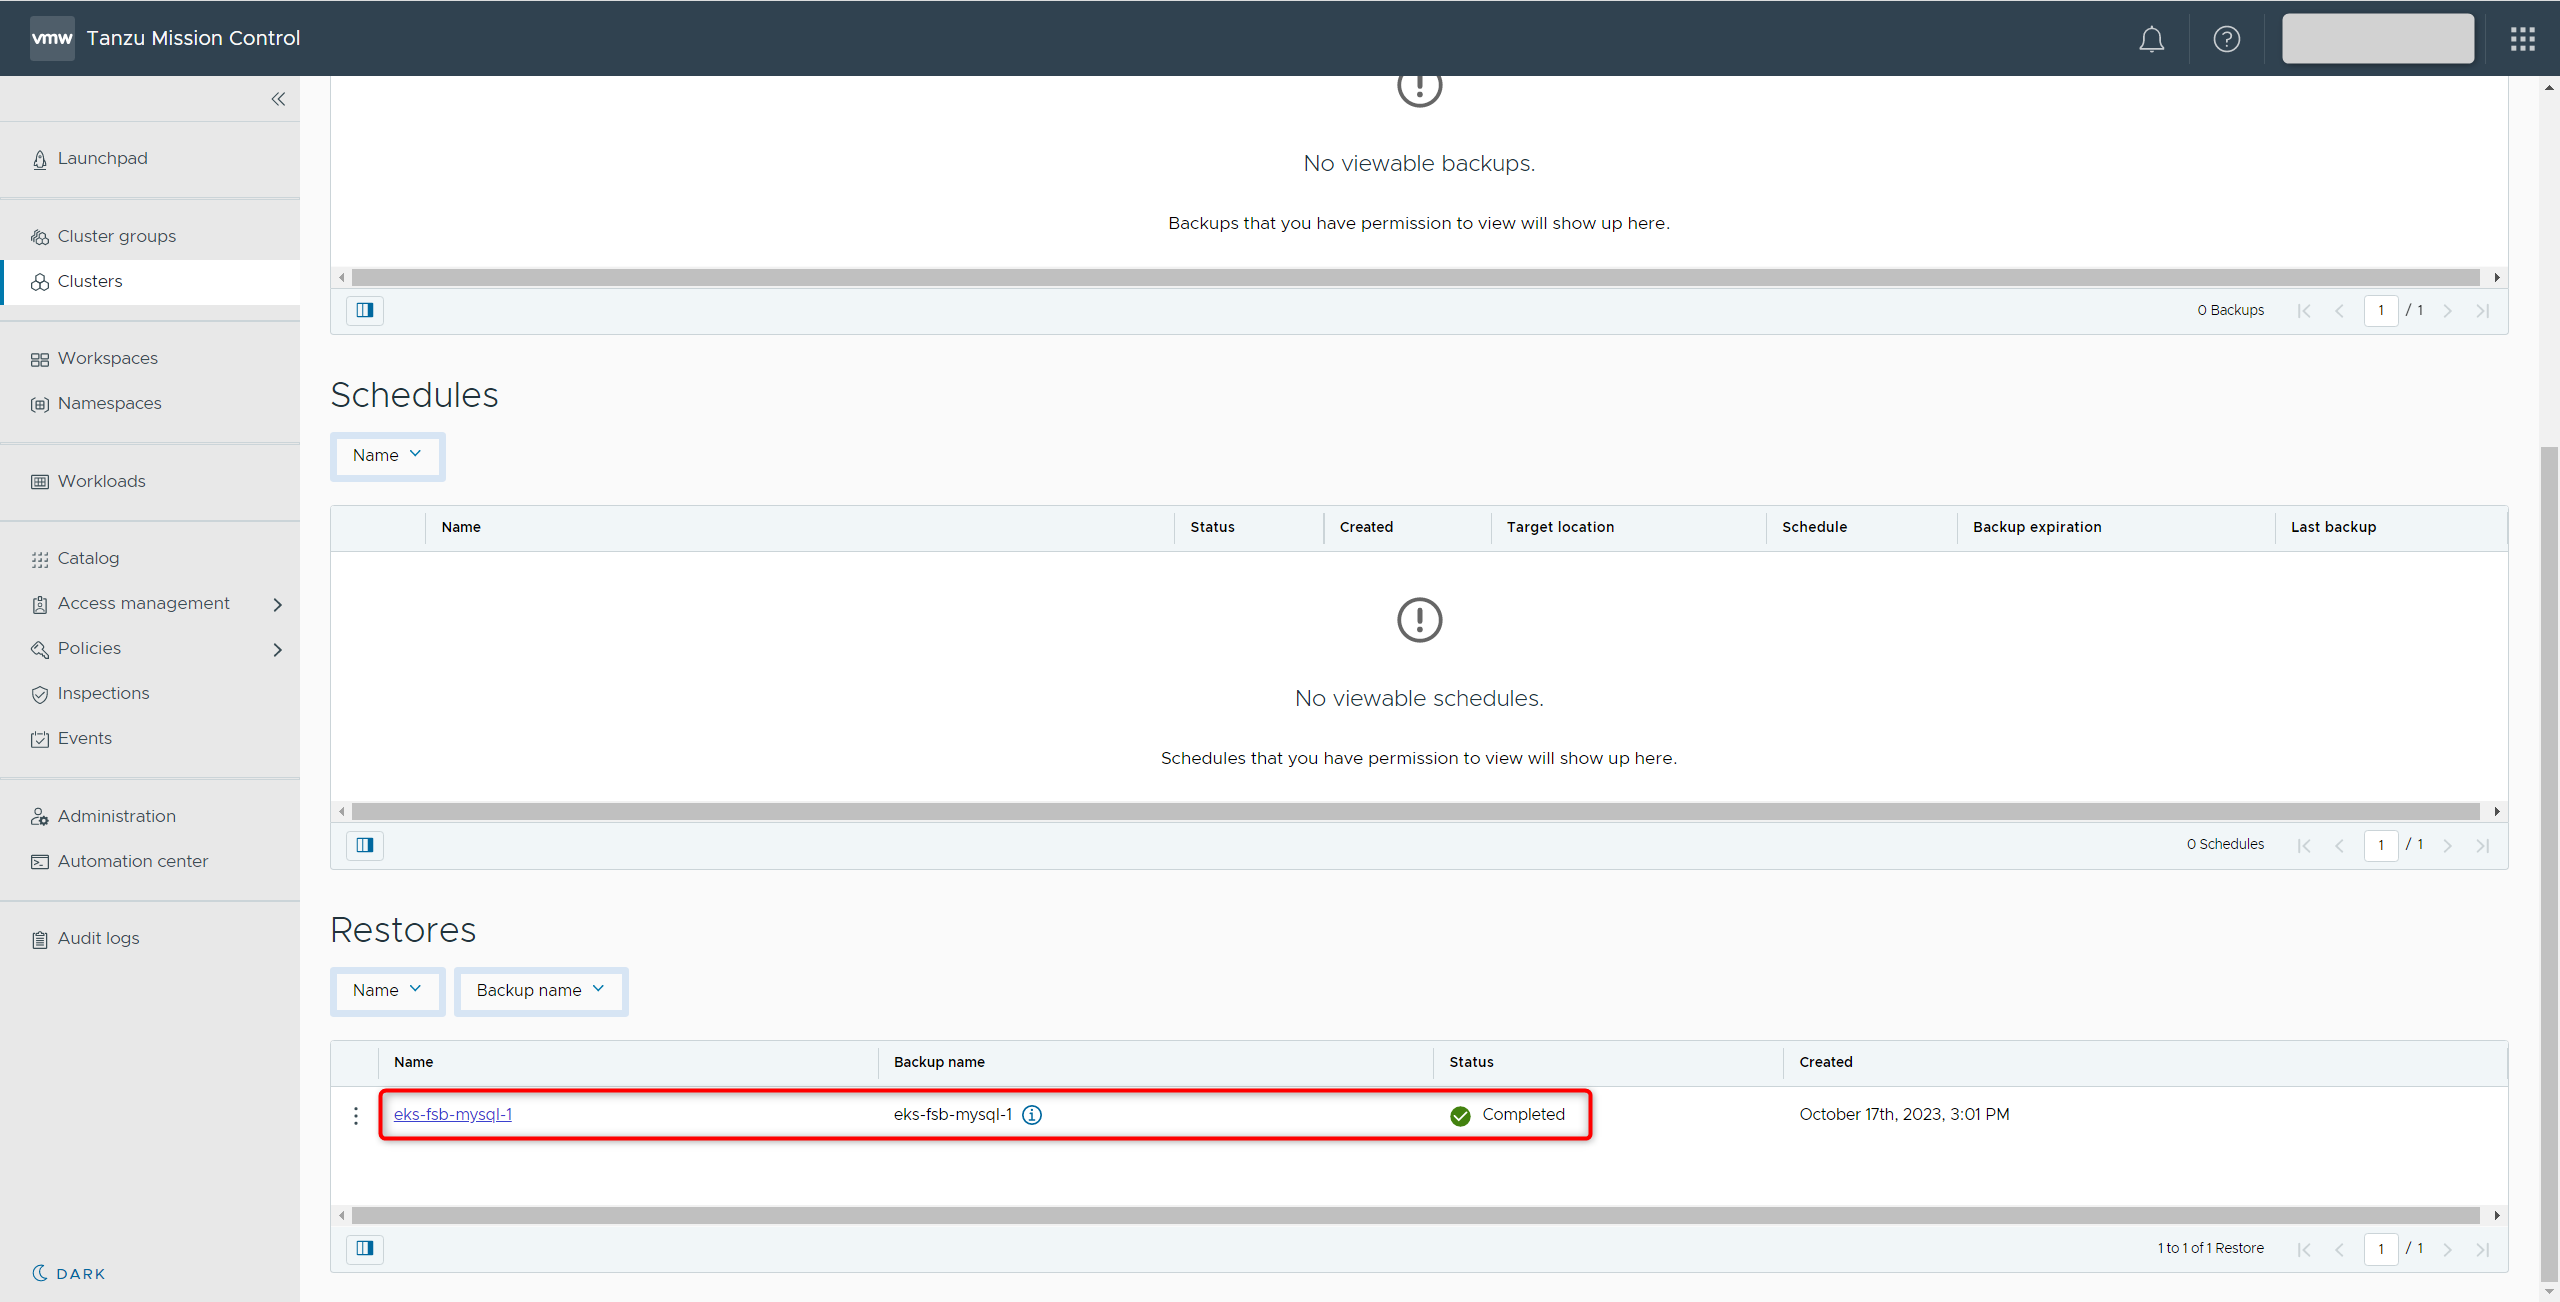The image size is (2560, 1302).
Task: Open the notifications bell icon
Action: [2151, 39]
